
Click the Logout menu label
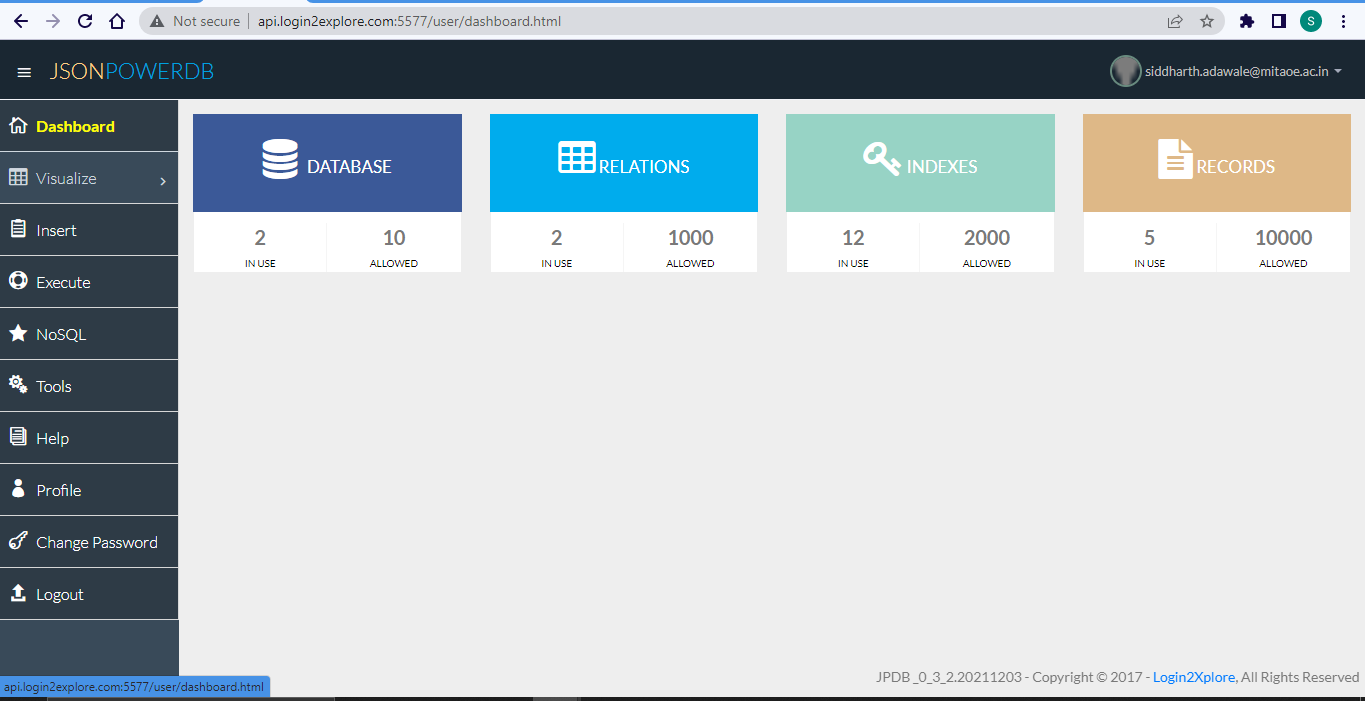60,594
